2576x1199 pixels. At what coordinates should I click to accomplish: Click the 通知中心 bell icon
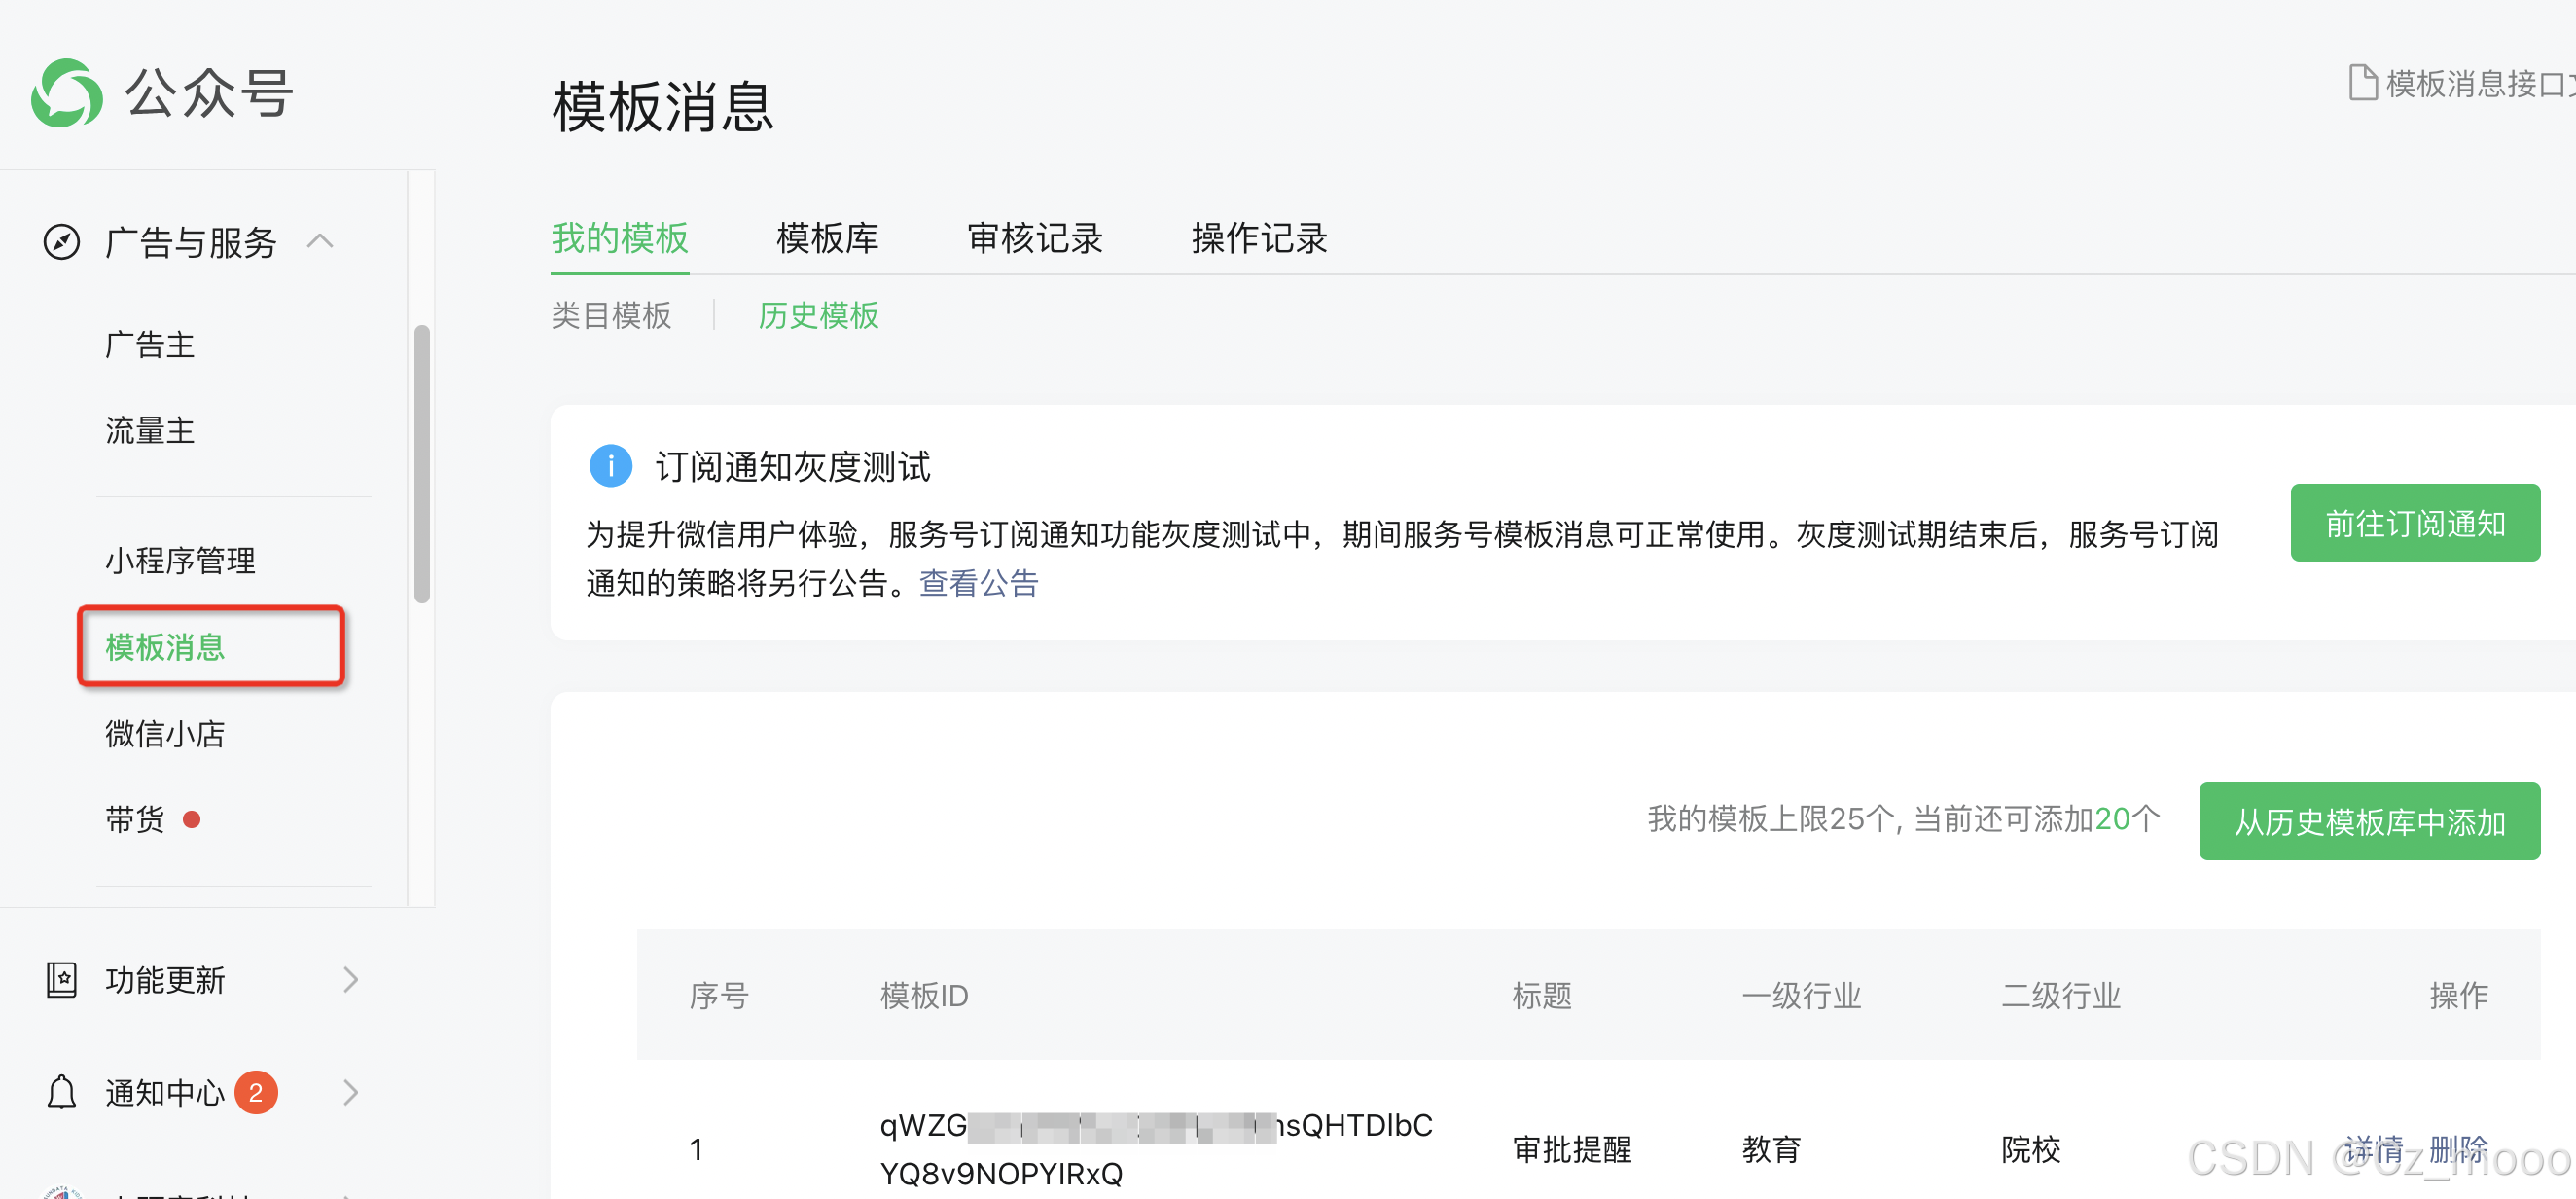coord(61,1092)
